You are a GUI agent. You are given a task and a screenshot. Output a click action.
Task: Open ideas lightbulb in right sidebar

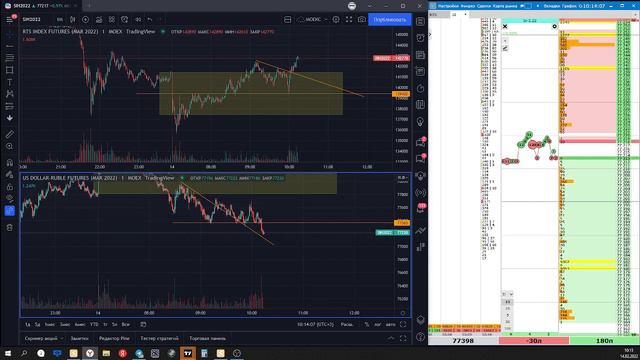[x=420, y=122]
